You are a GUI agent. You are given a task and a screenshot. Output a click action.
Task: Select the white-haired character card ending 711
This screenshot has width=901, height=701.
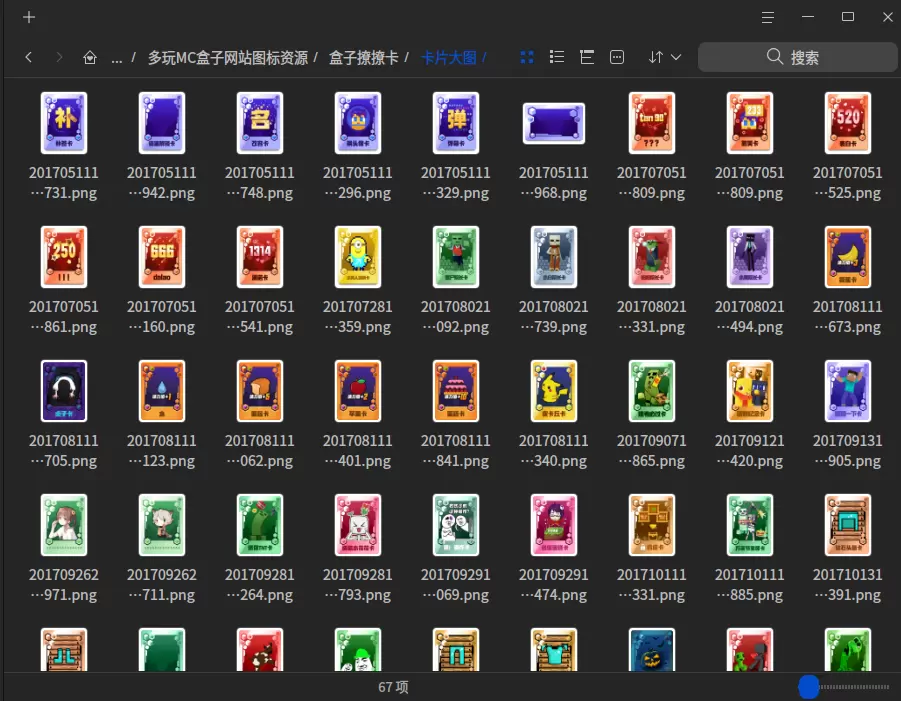point(161,525)
